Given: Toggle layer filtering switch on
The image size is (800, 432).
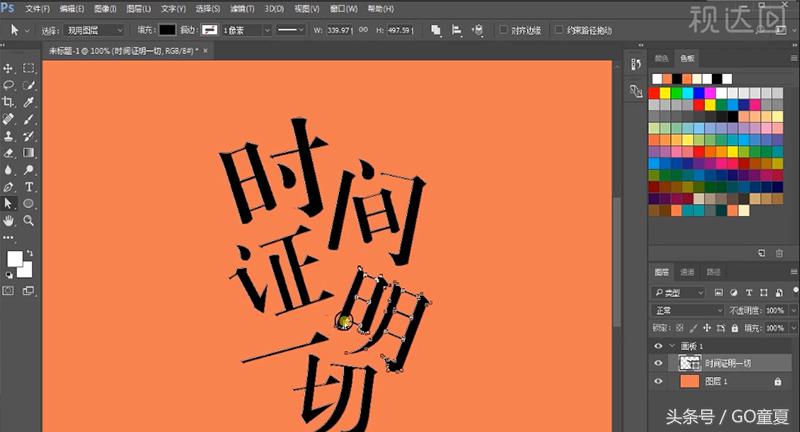Looking at the screenshot, I should pos(795,291).
